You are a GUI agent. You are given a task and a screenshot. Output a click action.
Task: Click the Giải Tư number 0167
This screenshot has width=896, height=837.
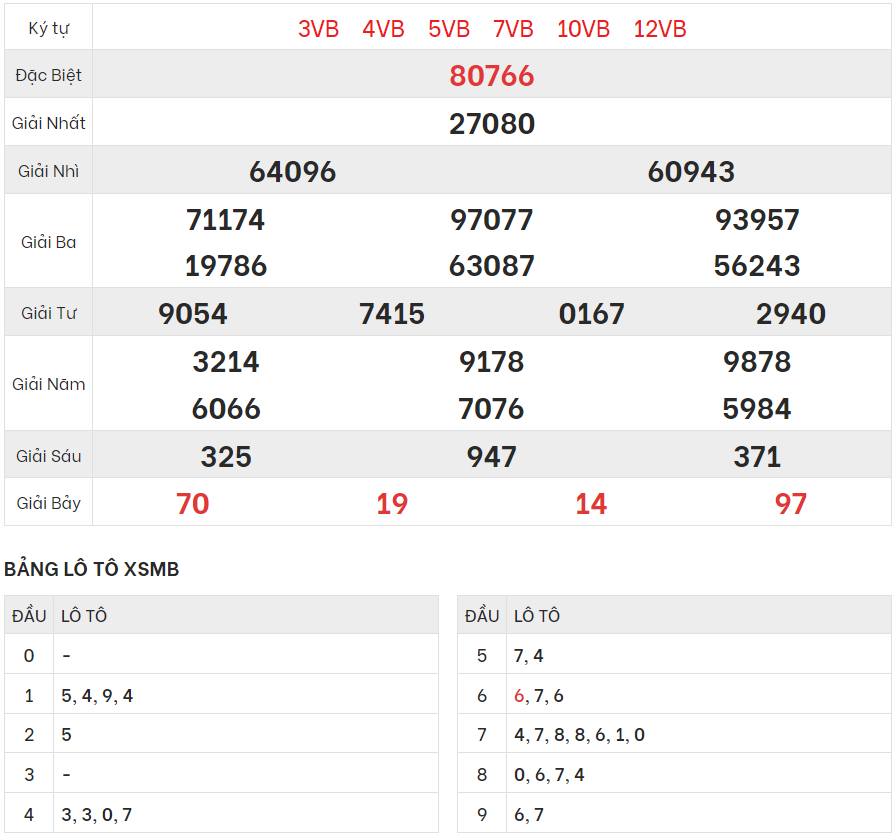(592, 314)
